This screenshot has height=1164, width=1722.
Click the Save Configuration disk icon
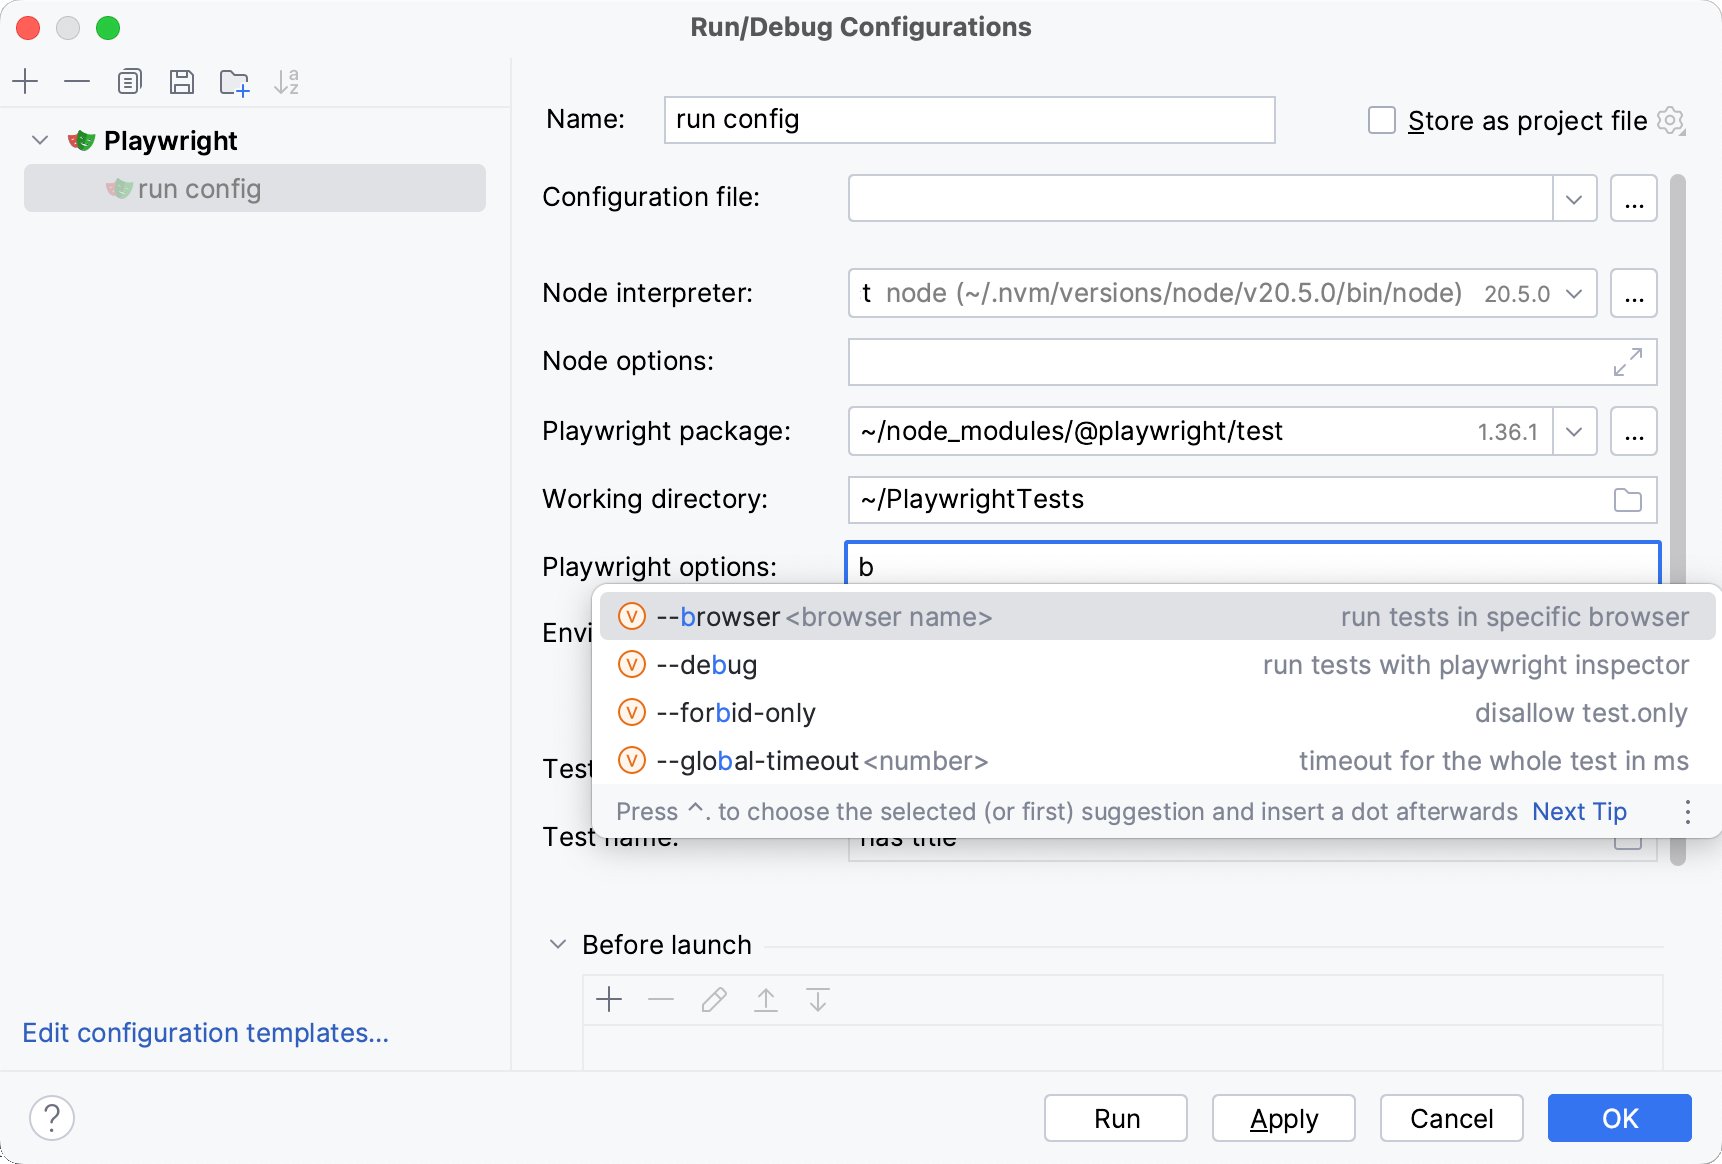point(182,81)
